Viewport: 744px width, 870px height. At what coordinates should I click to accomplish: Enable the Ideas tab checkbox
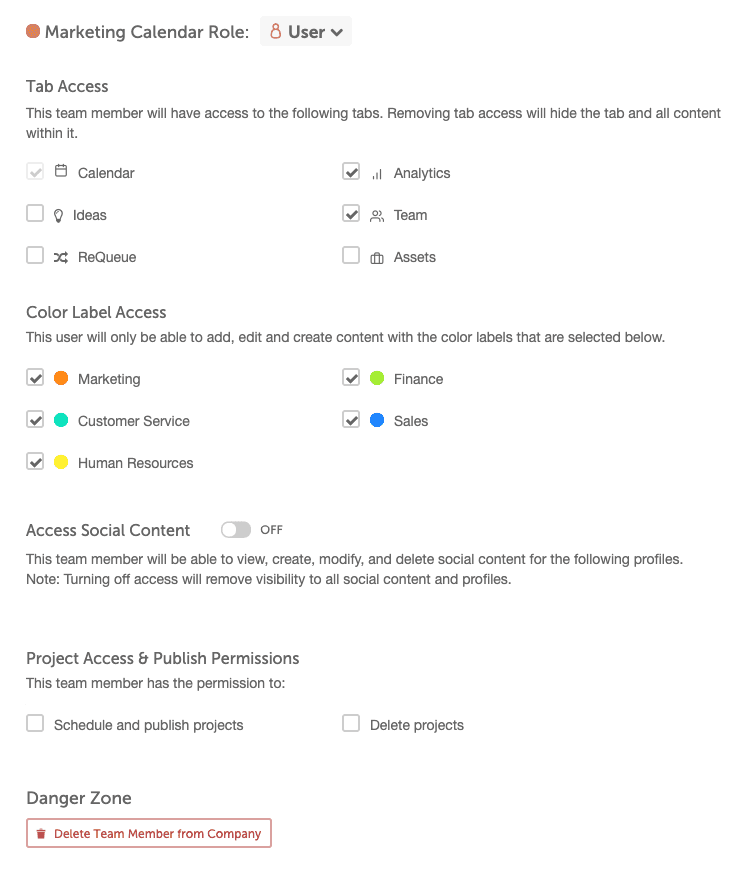(x=35, y=214)
